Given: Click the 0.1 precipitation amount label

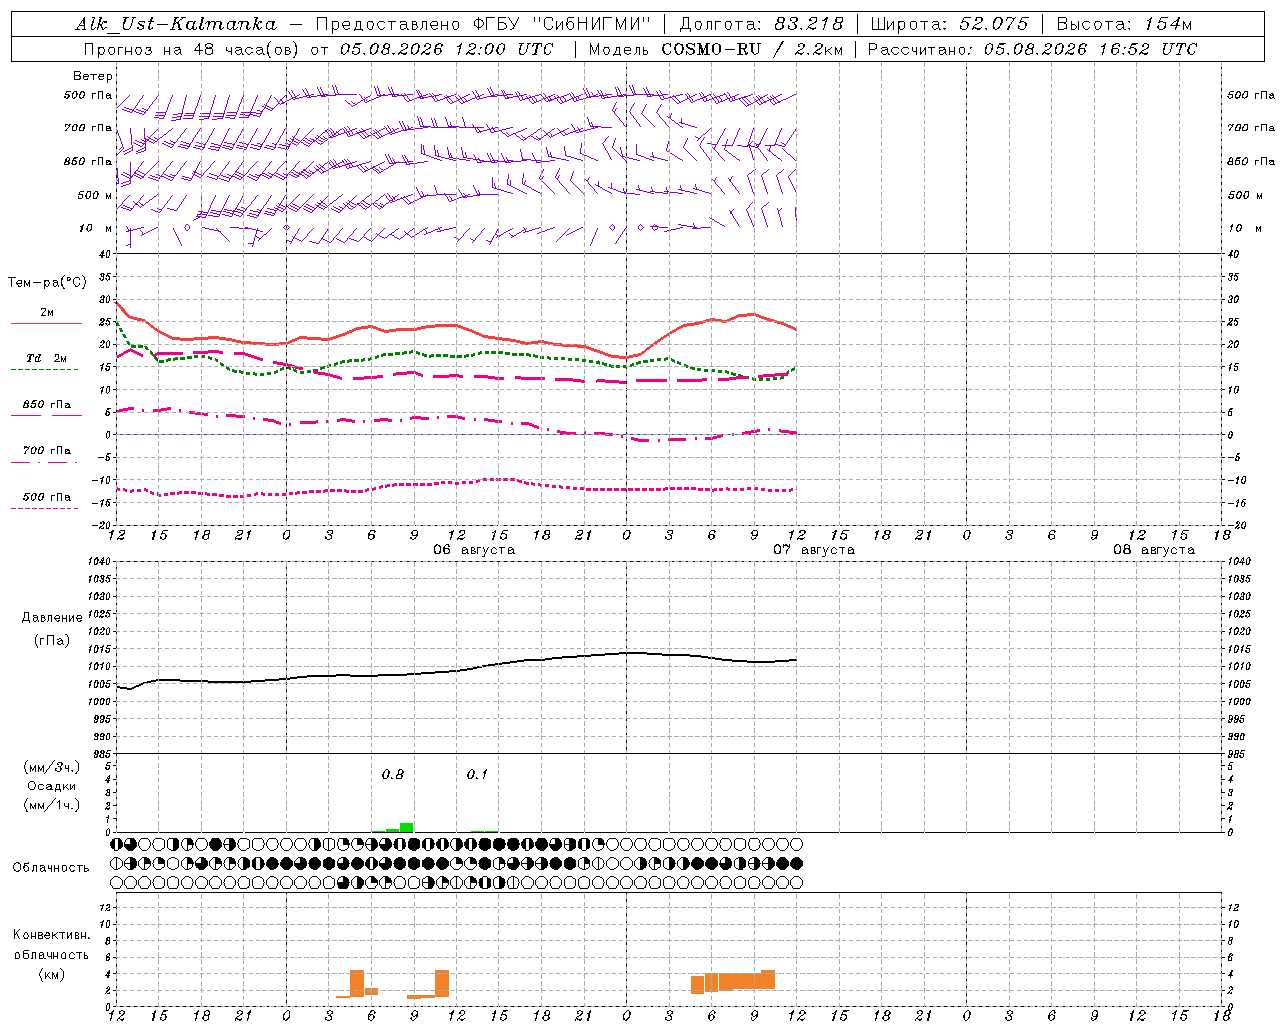Looking at the screenshot, I should pos(477,774).
